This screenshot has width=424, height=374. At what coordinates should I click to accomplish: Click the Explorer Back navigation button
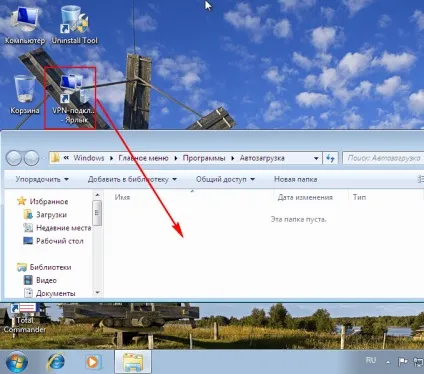[14, 158]
